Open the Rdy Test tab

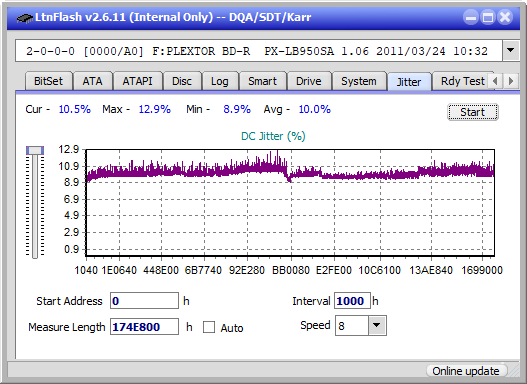(x=462, y=81)
